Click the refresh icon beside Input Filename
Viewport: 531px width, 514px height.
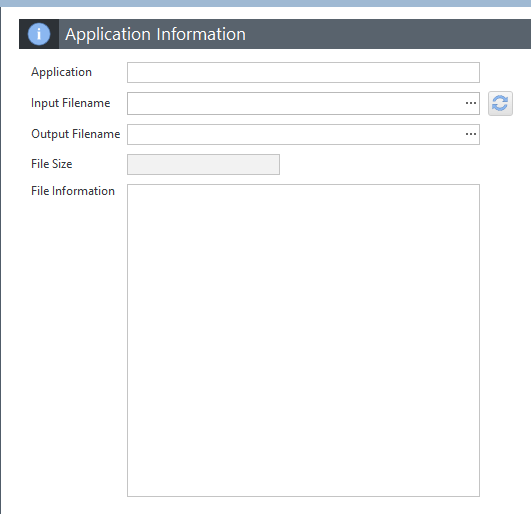pos(500,103)
